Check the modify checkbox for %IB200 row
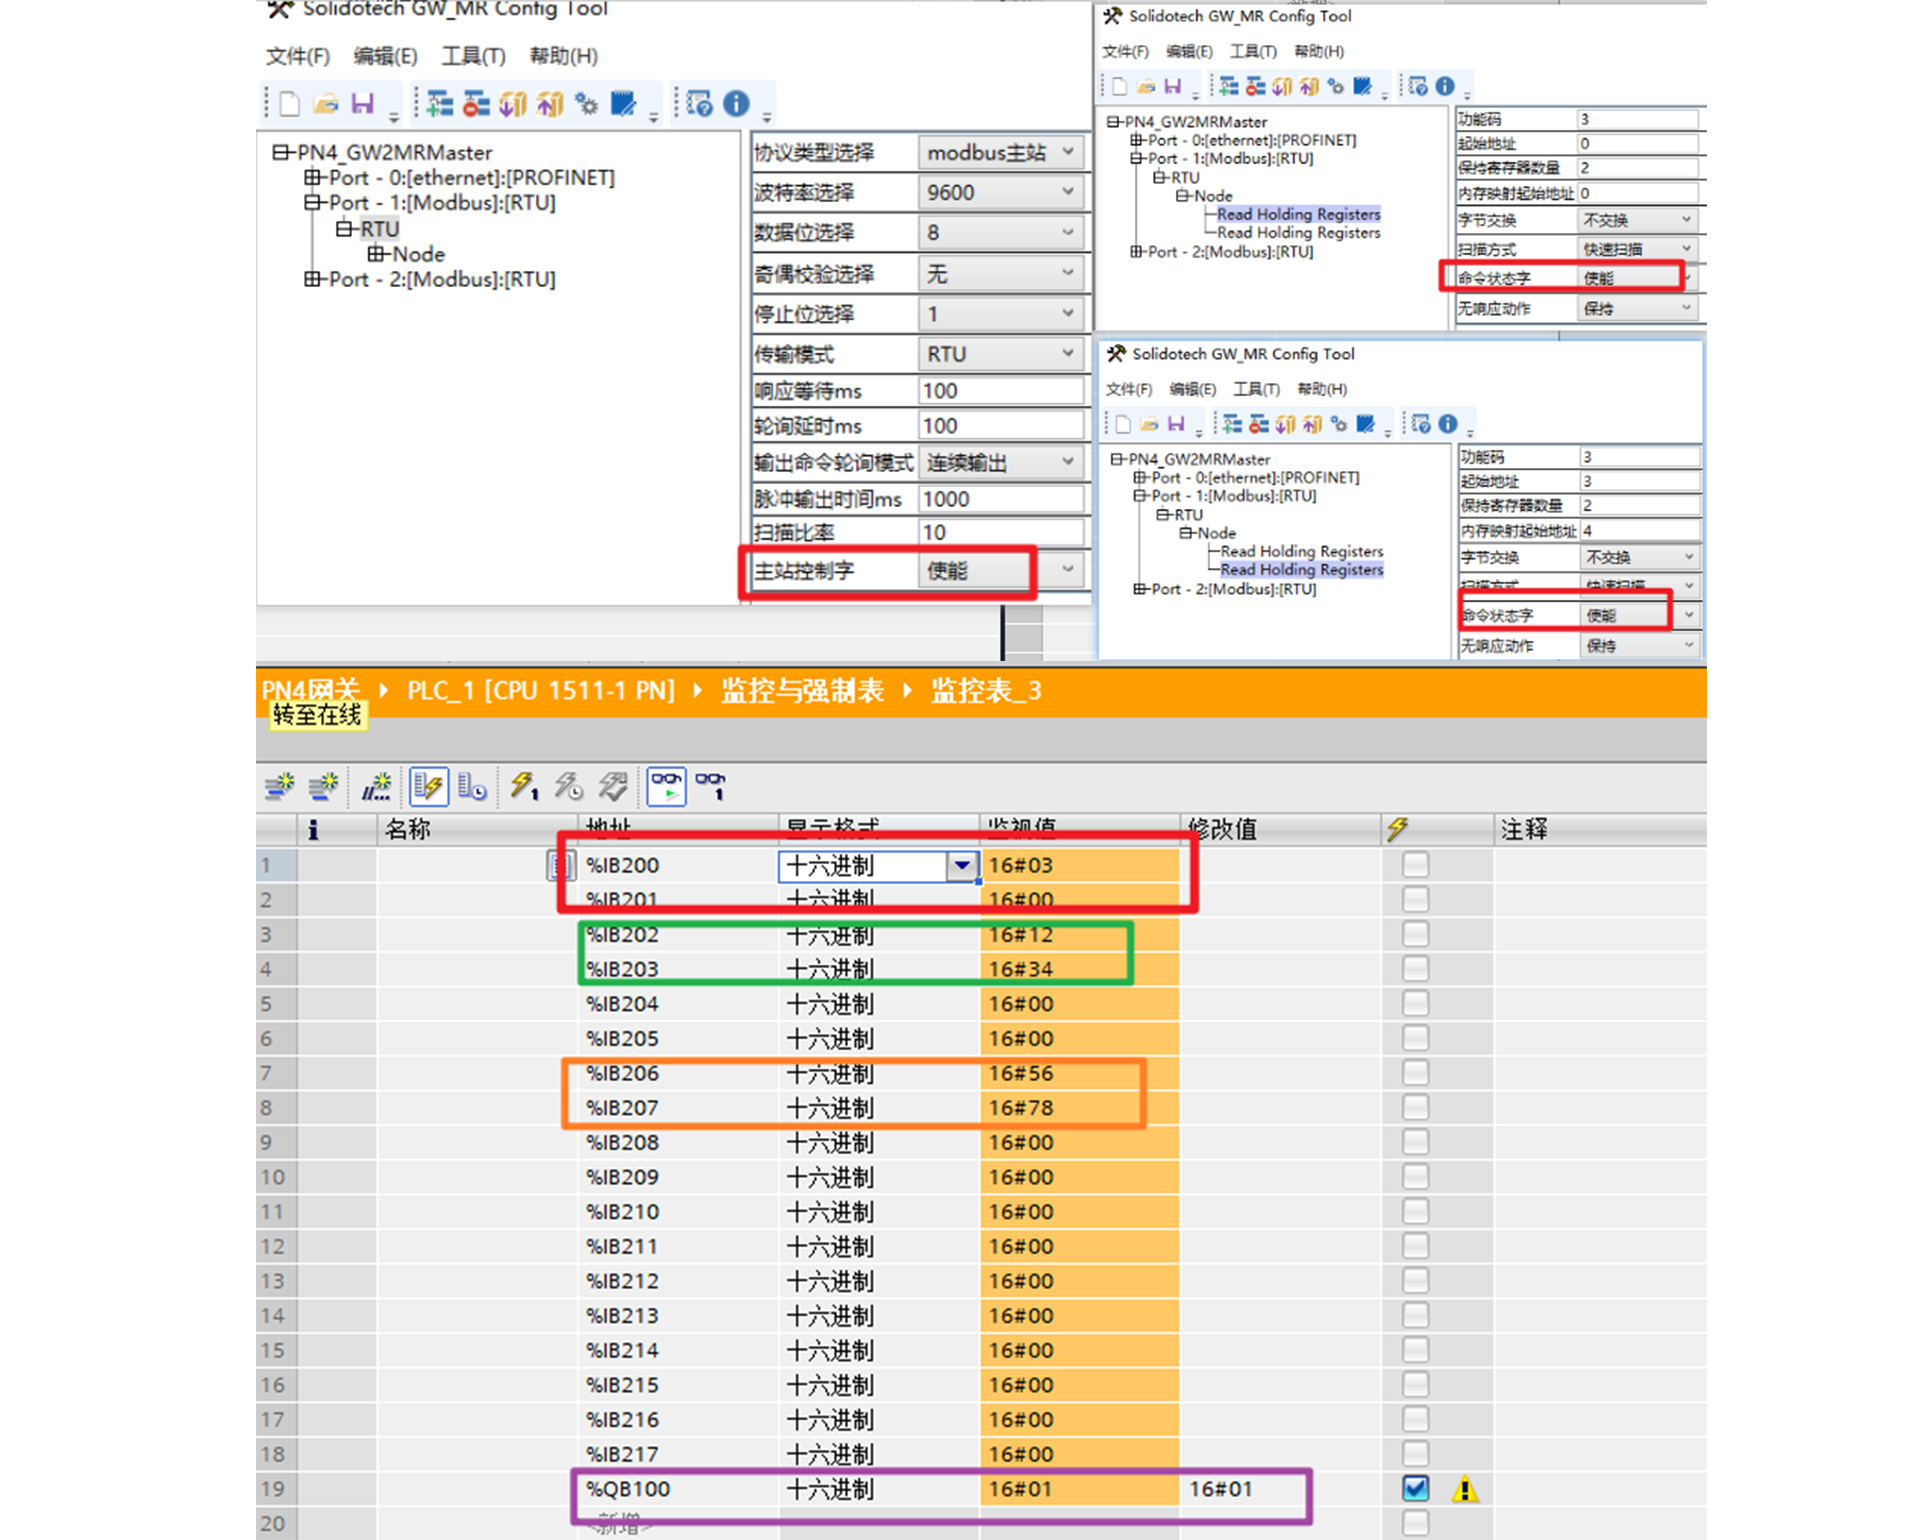Screen dimensions: 1920x1540 (1415, 864)
